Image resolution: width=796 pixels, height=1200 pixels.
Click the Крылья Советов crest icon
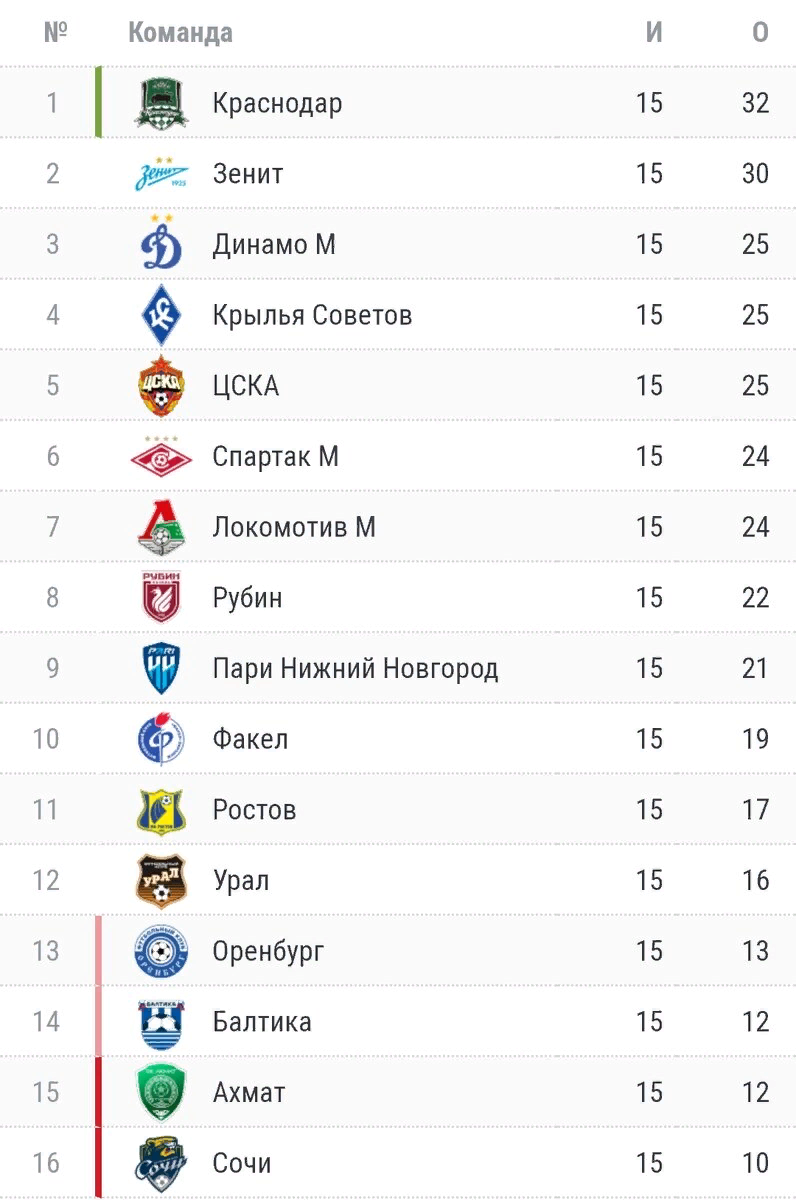161,315
